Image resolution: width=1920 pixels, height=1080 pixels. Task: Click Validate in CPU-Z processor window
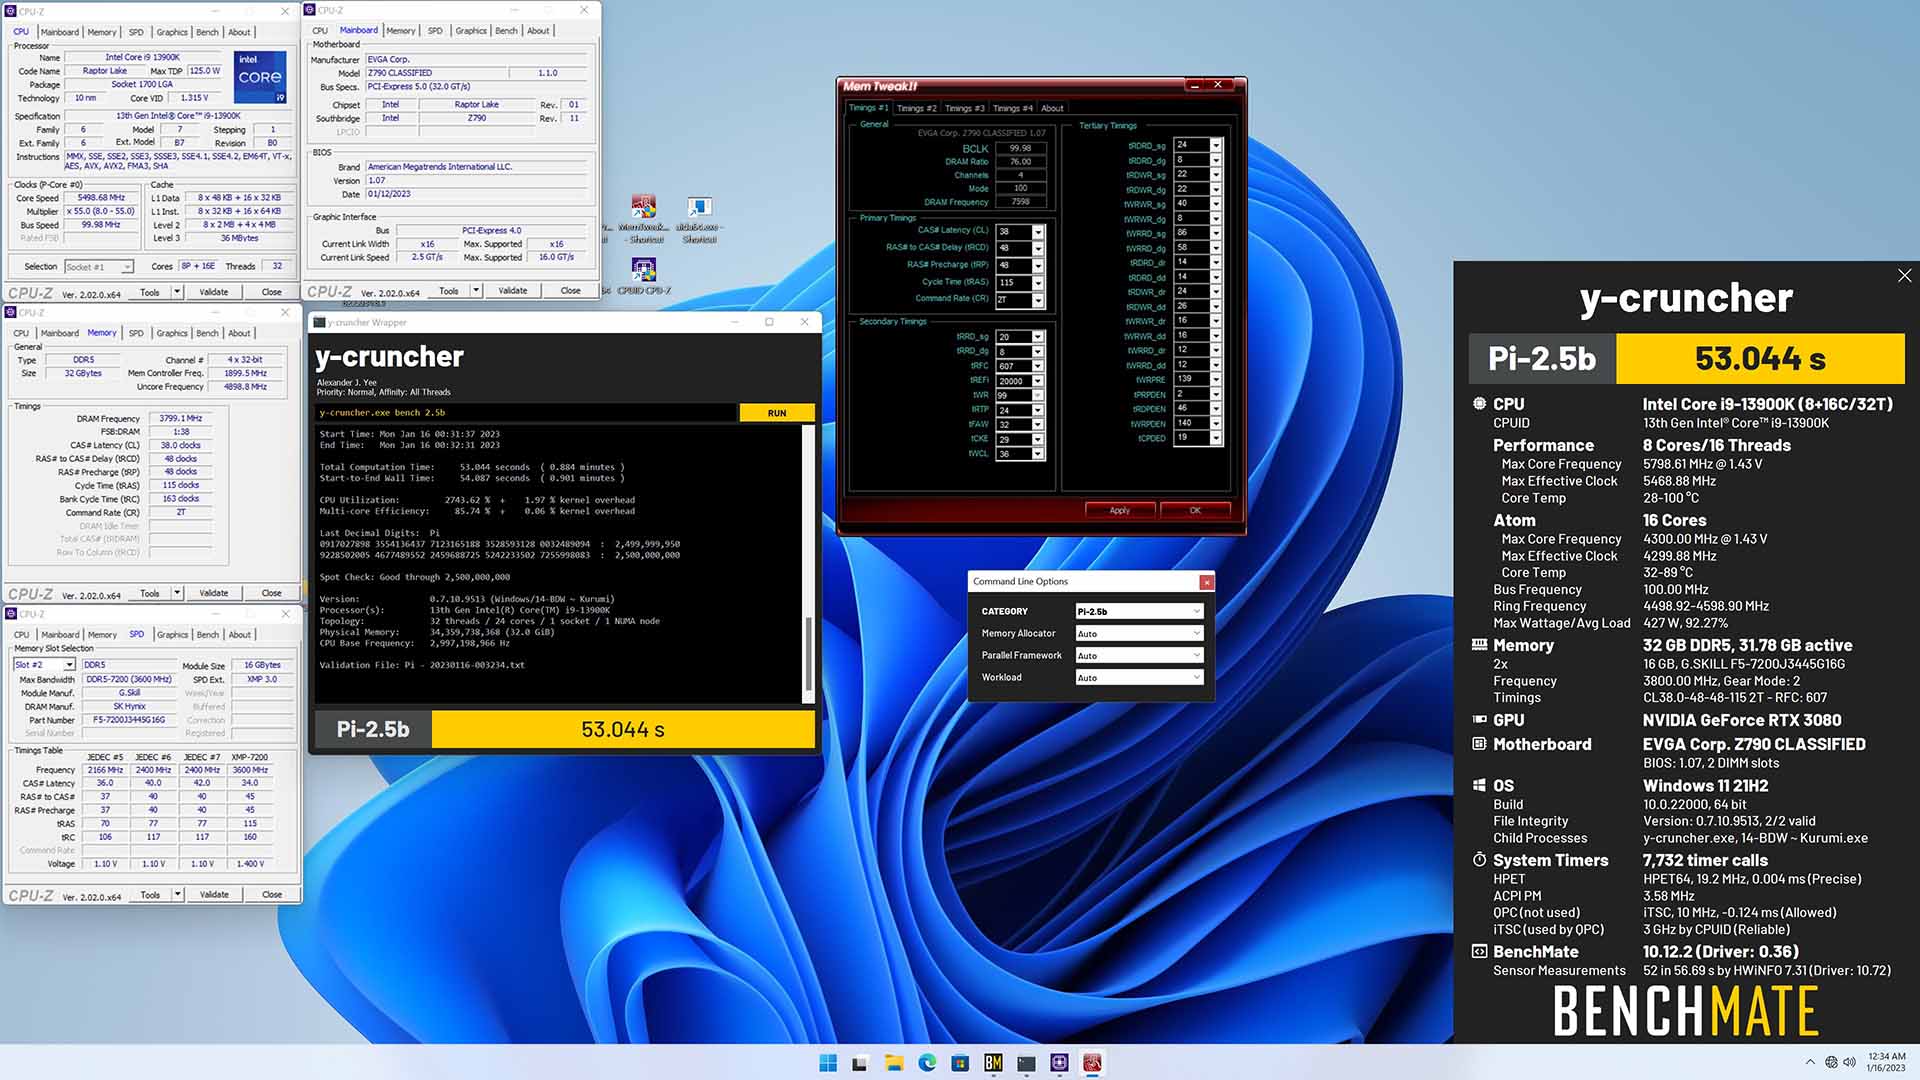214,293
